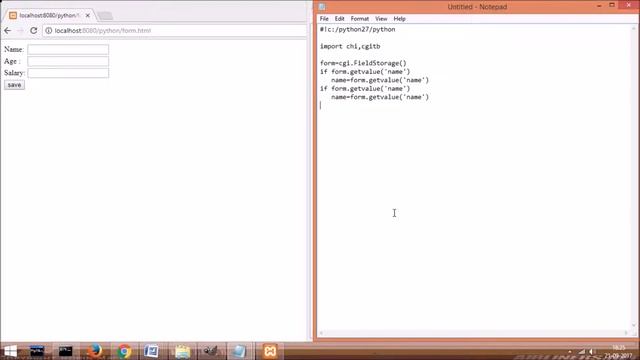Click the 'form=cgi.FieldStorage()' line in Notepad

[x=363, y=63]
